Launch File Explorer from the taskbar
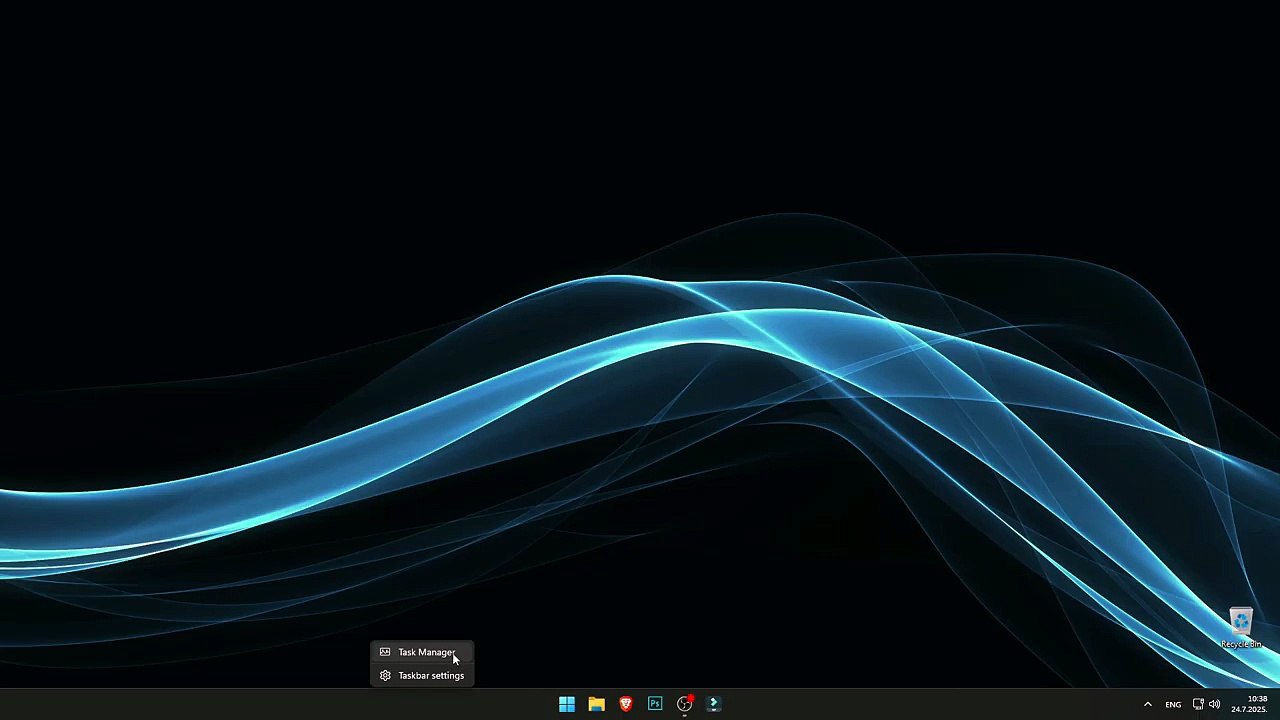 (596, 704)
